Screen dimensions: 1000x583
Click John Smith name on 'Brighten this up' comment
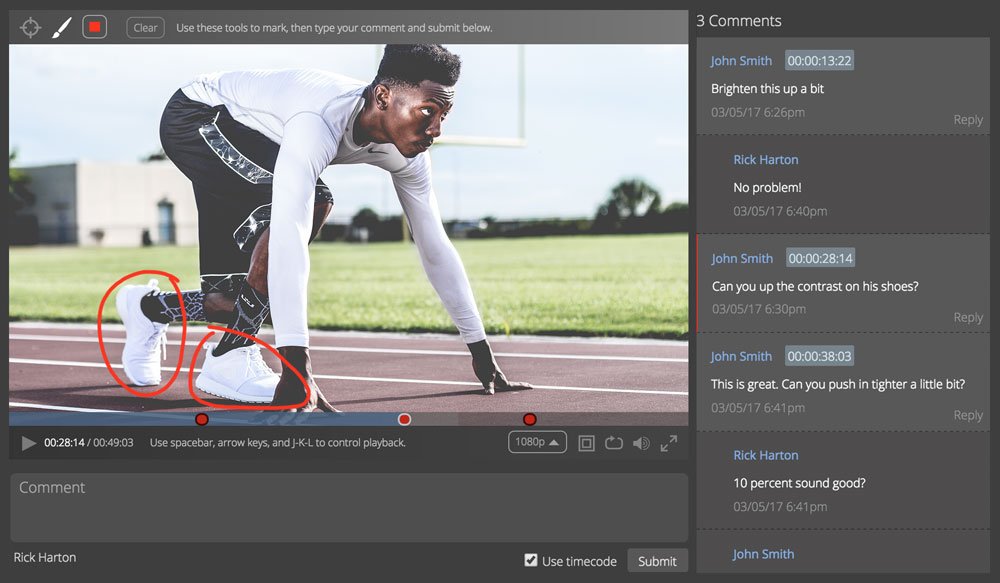741,61
